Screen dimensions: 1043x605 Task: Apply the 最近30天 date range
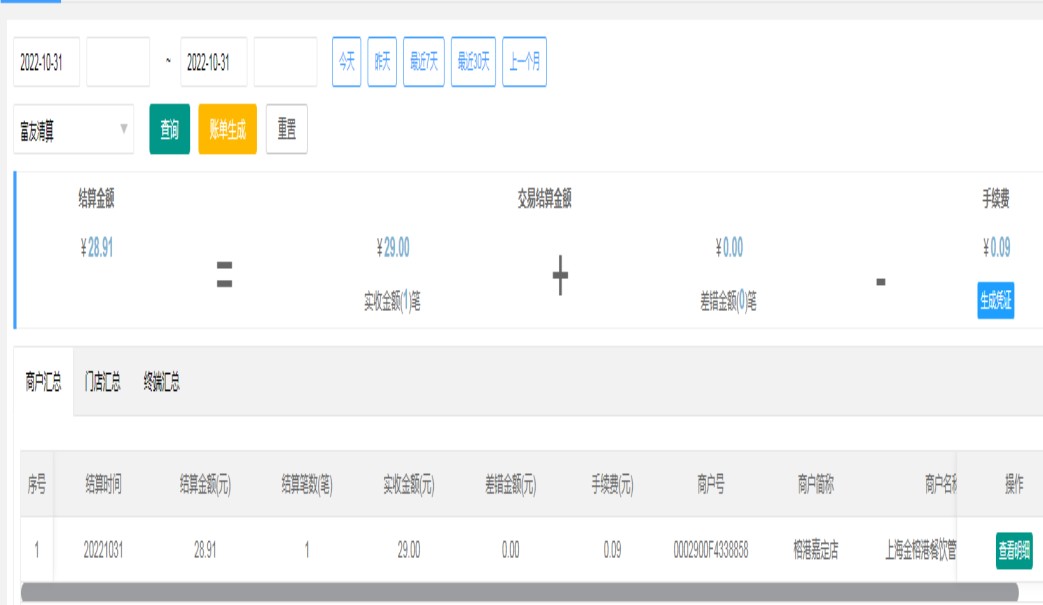(x=473, y=62)
